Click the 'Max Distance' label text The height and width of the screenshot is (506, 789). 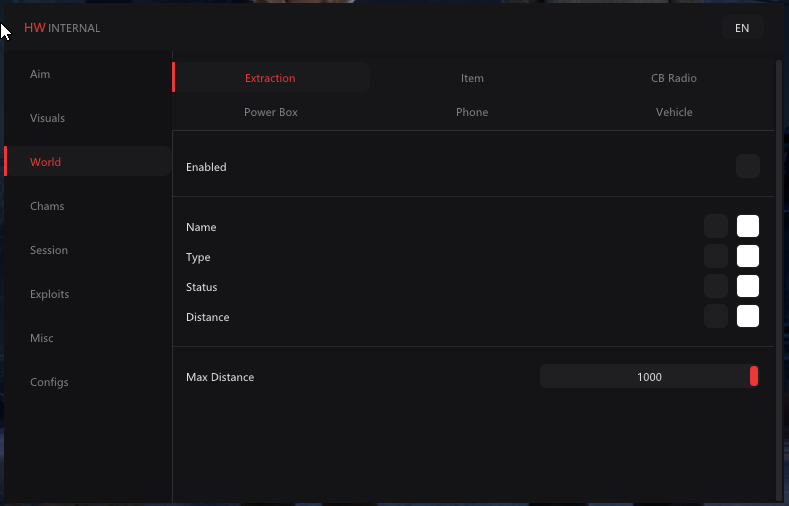point(220,377)
